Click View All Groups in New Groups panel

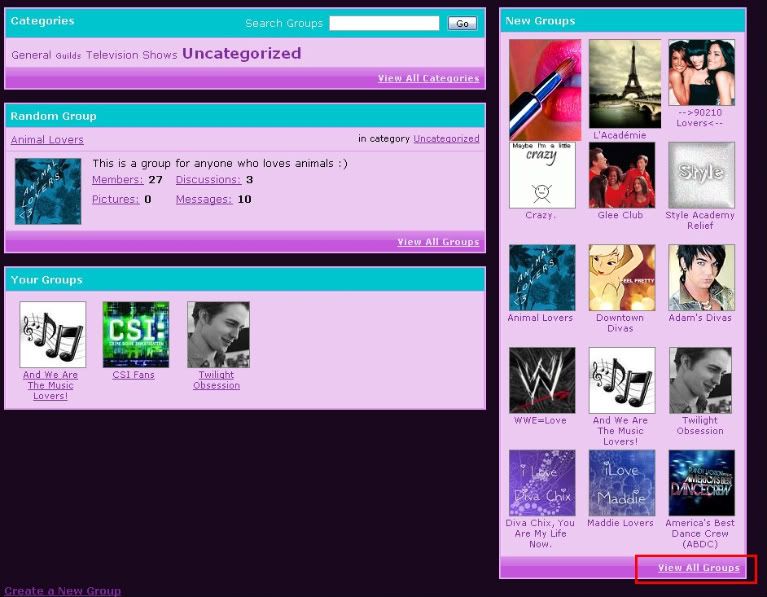[699, 568]
